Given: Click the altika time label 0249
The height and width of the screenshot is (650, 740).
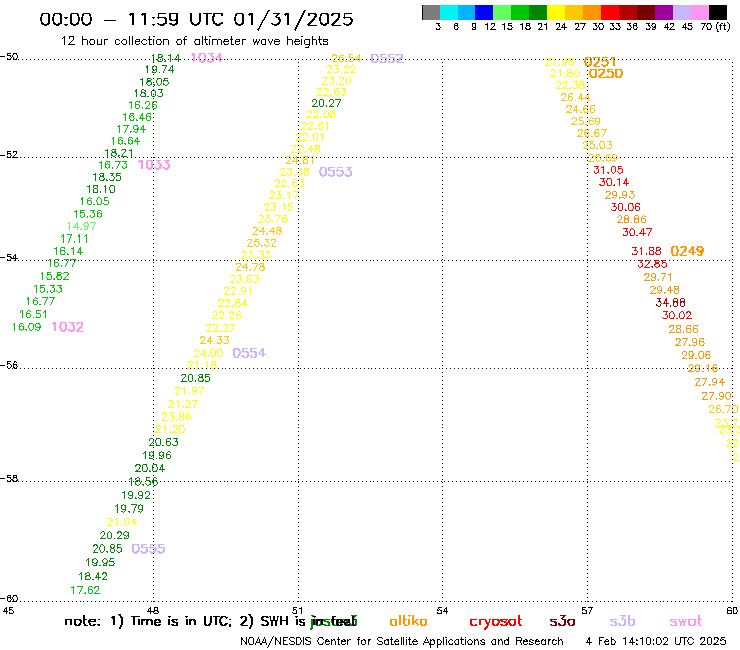Looking at the screenshot, I should tap(687, 251).
